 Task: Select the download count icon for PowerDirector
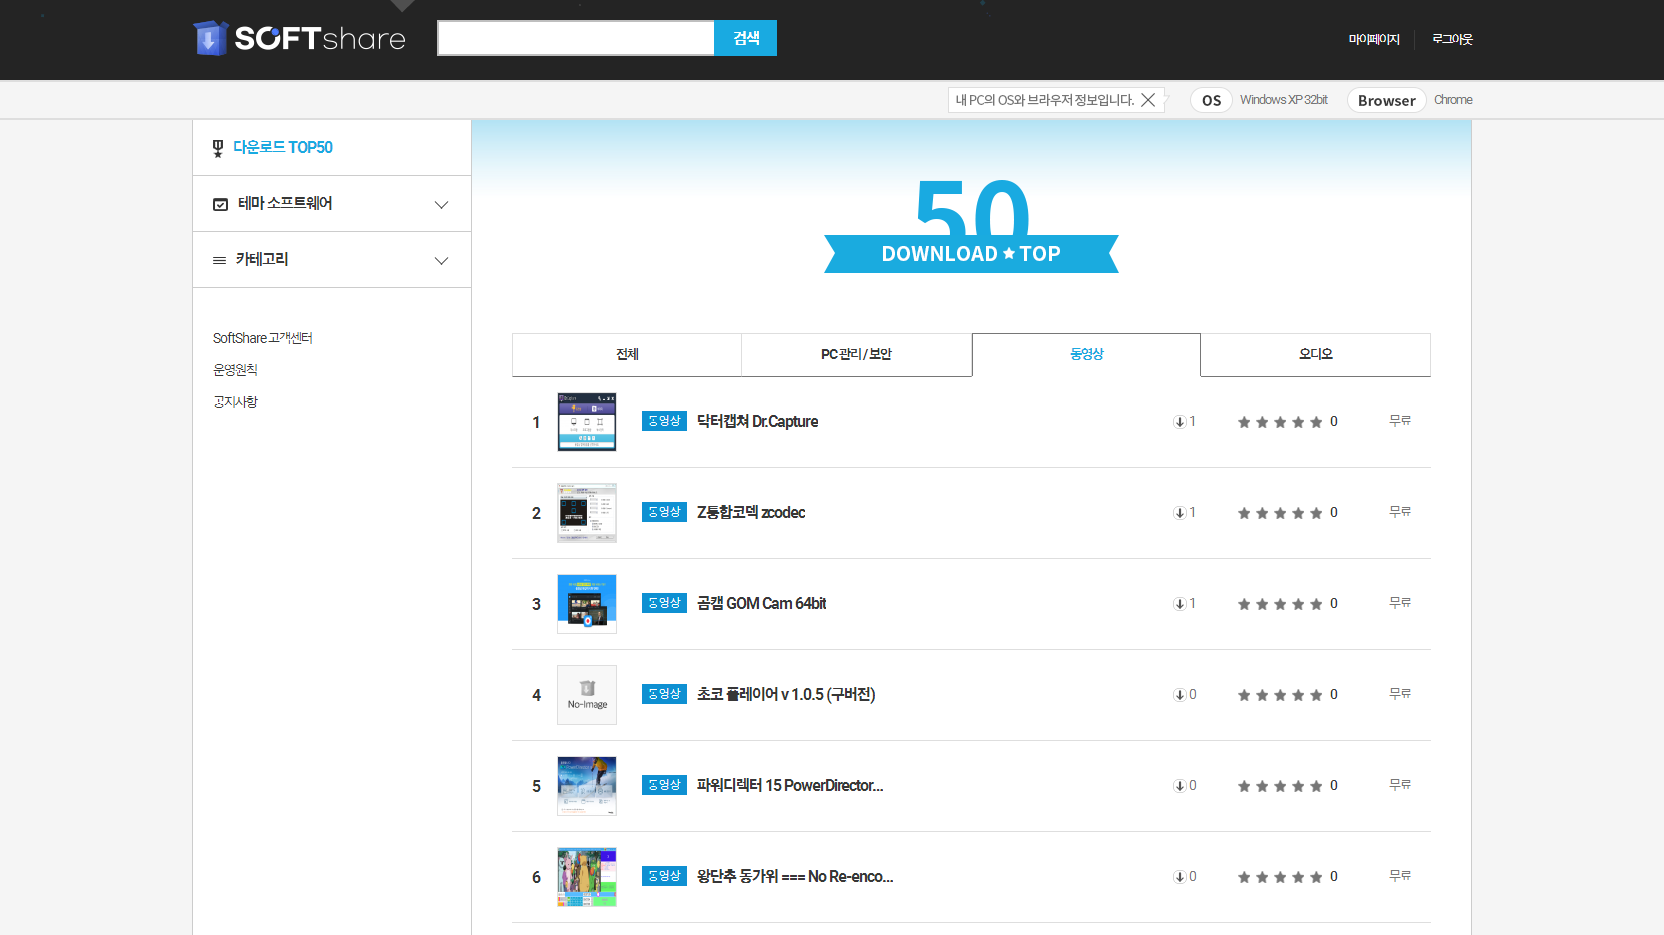click(x=1179, y=786)
